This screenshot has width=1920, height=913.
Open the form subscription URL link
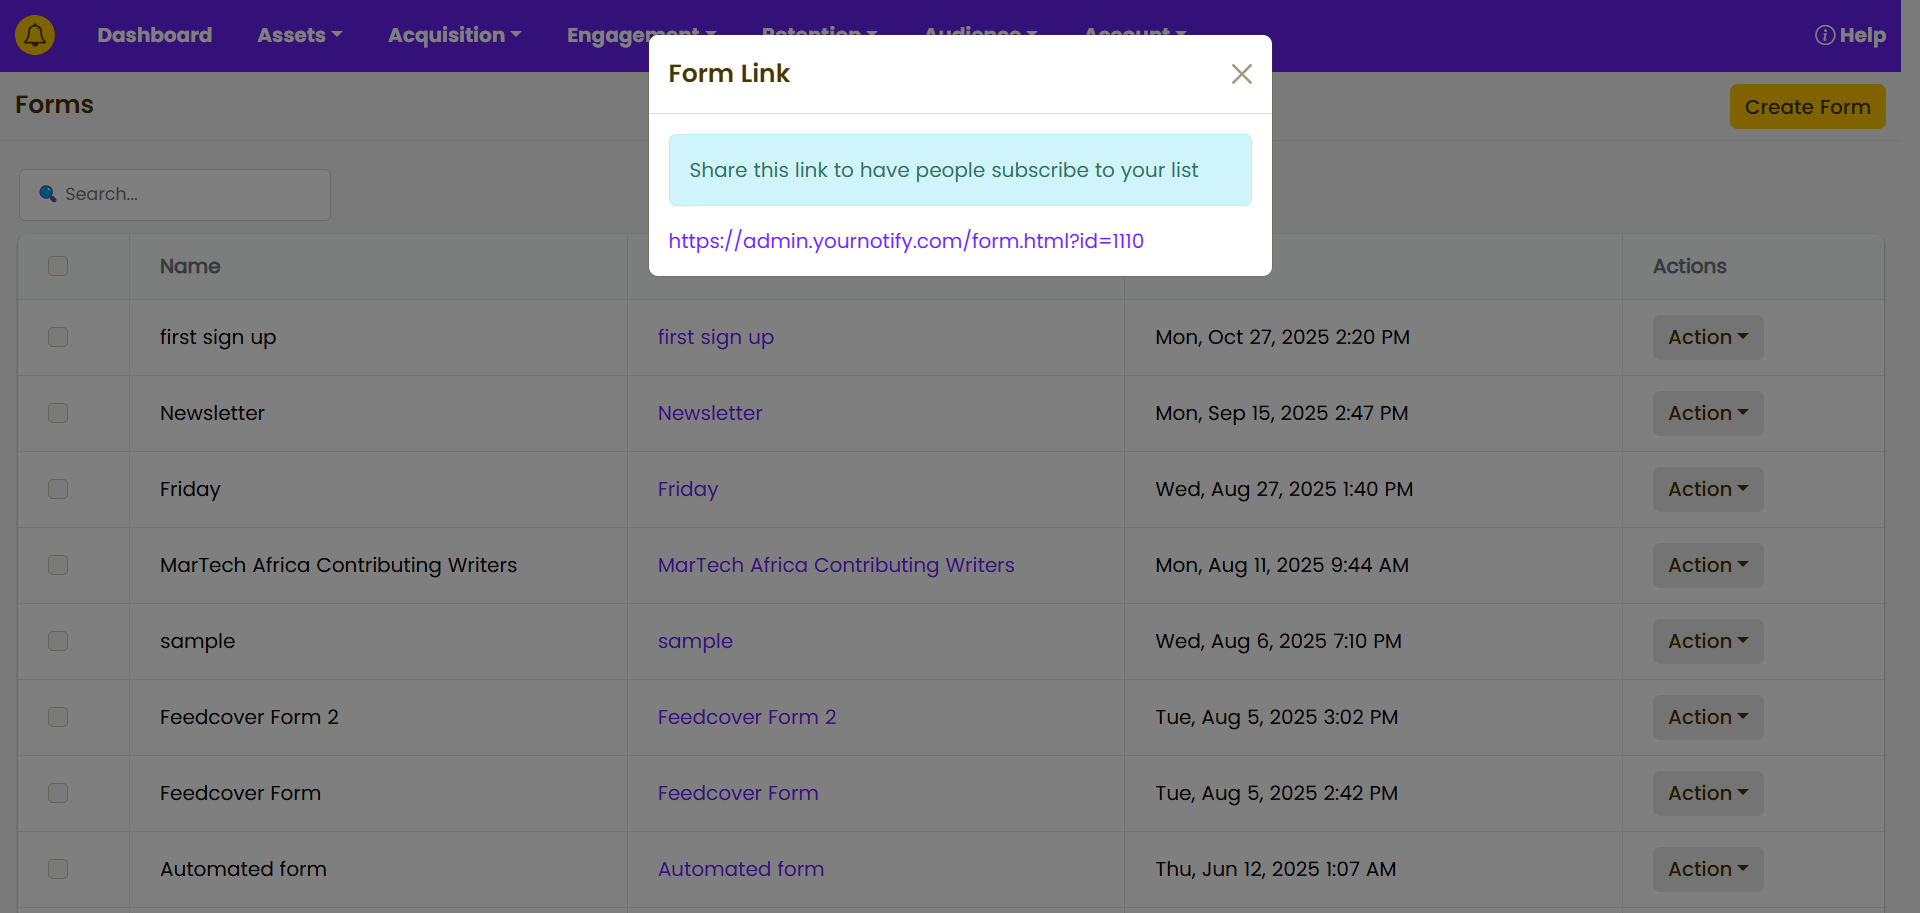click(905, 241)
